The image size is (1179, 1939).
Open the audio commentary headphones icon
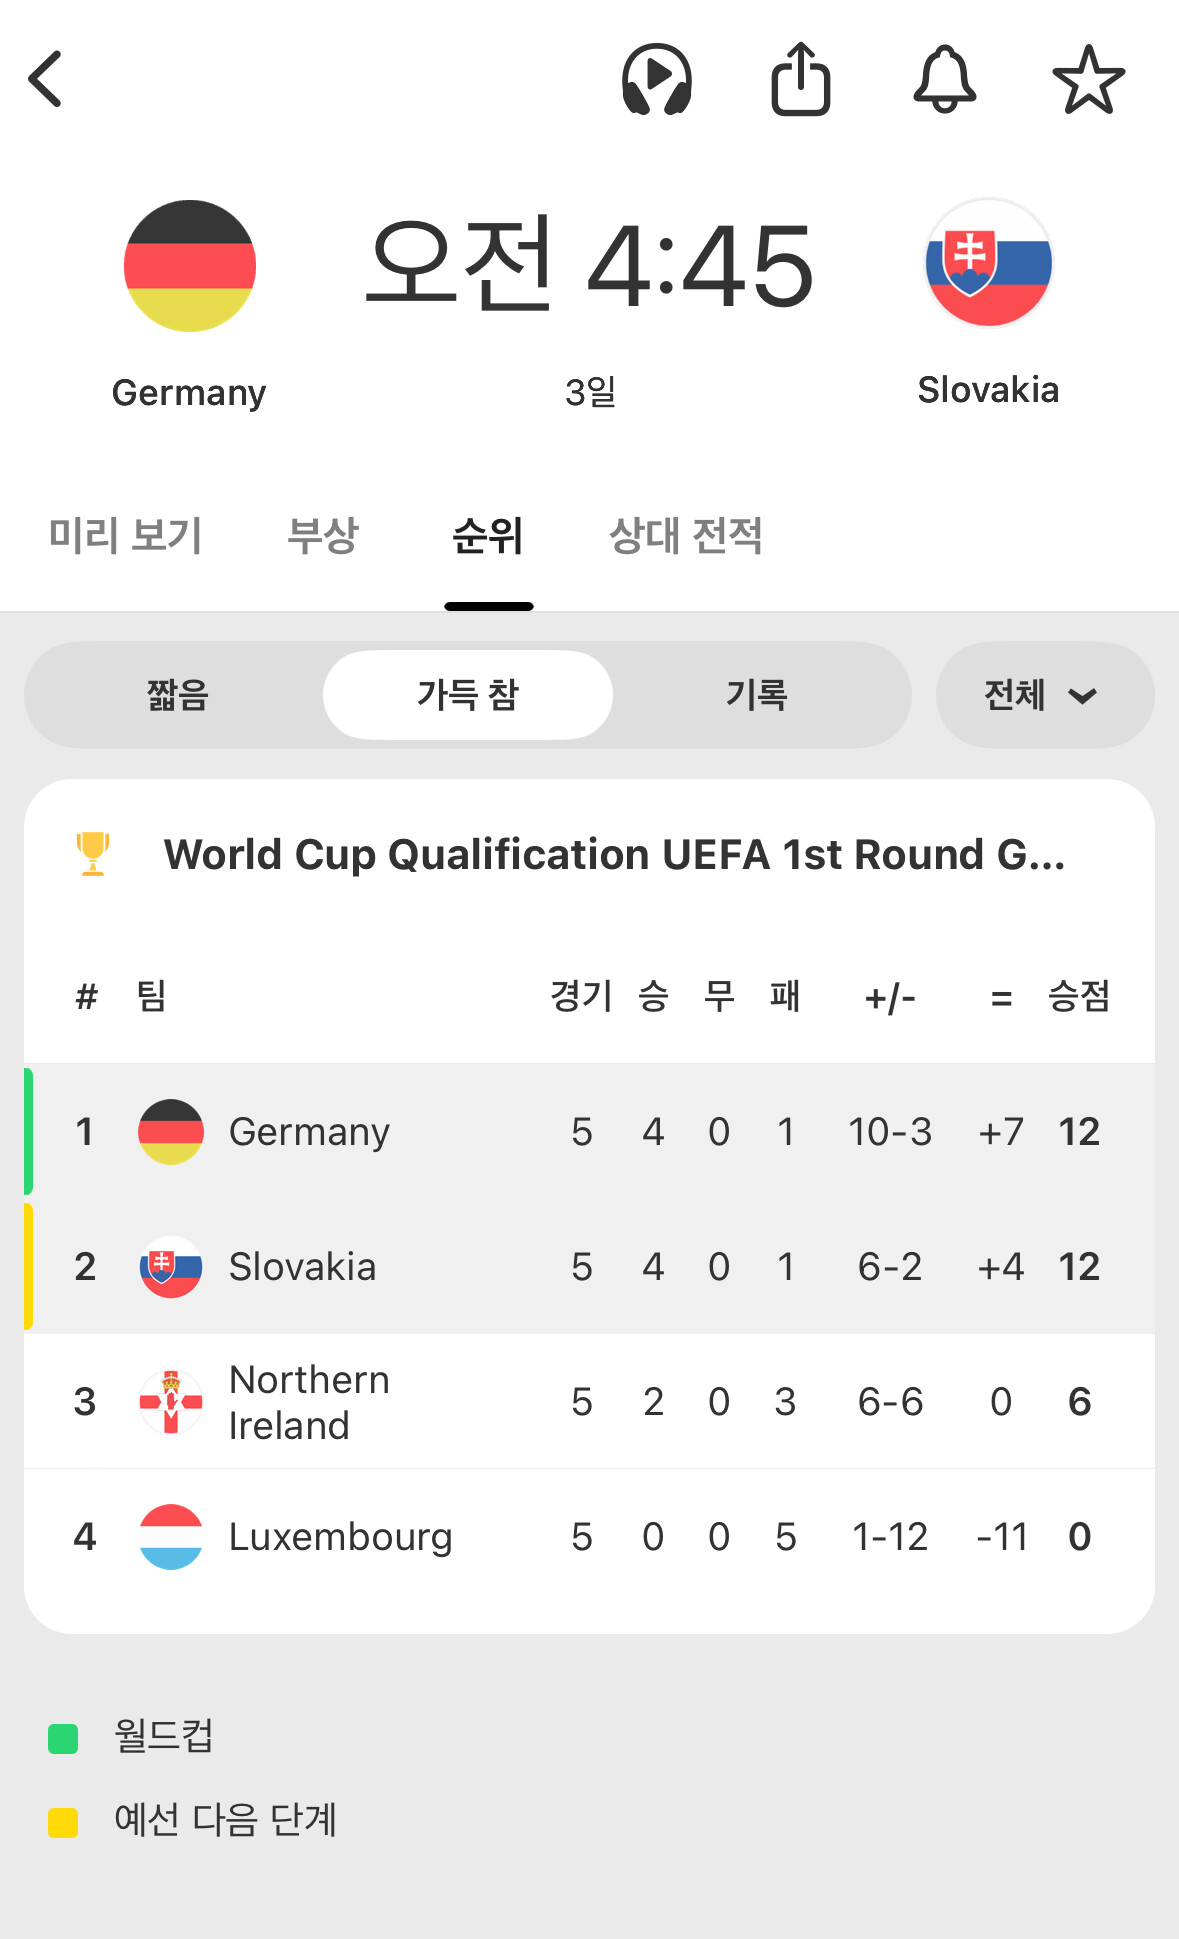tap(656, 79)
